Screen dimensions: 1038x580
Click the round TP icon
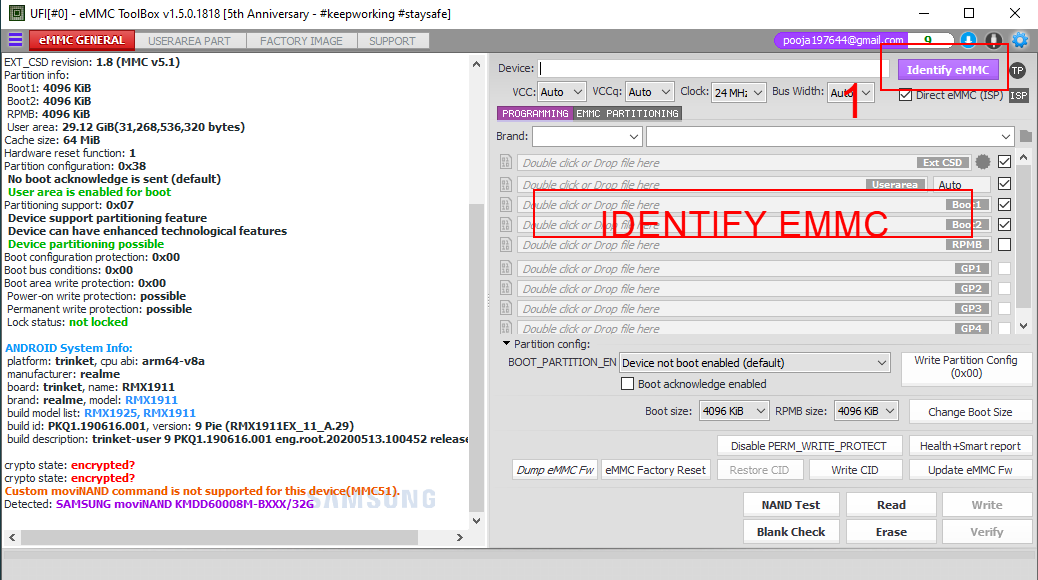[x=1017, y=70]
